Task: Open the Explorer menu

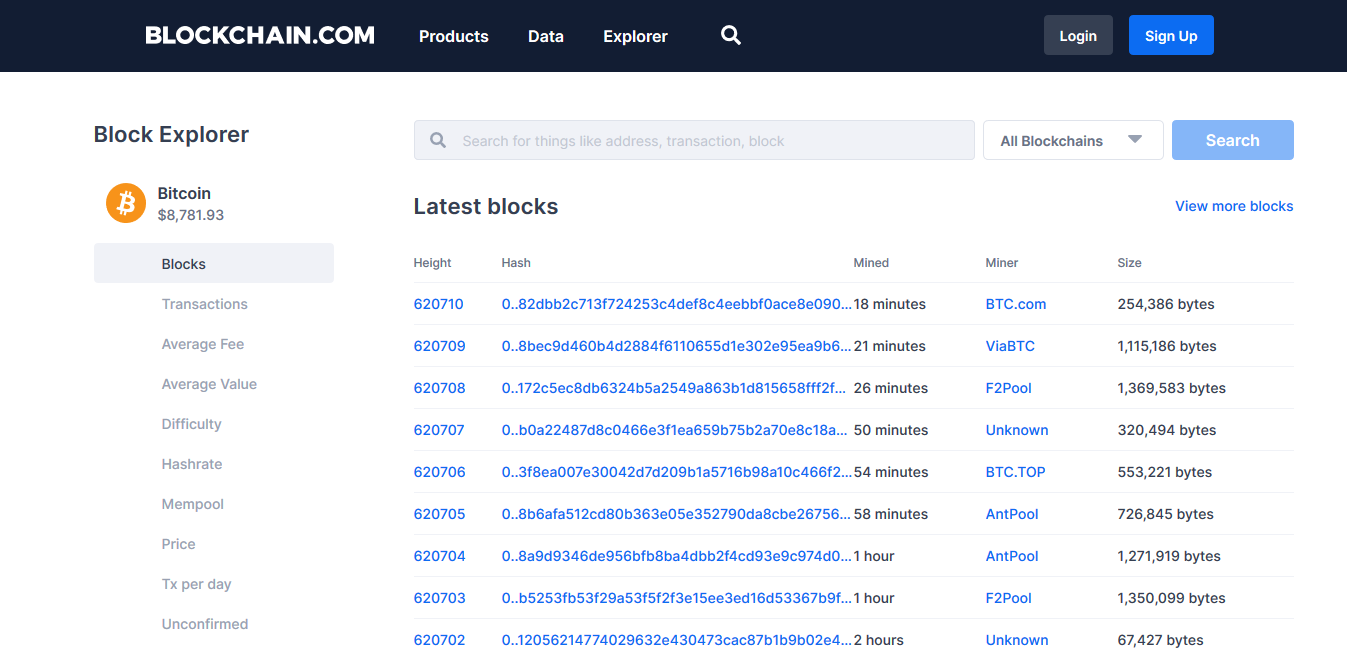Action: point(635,36)
